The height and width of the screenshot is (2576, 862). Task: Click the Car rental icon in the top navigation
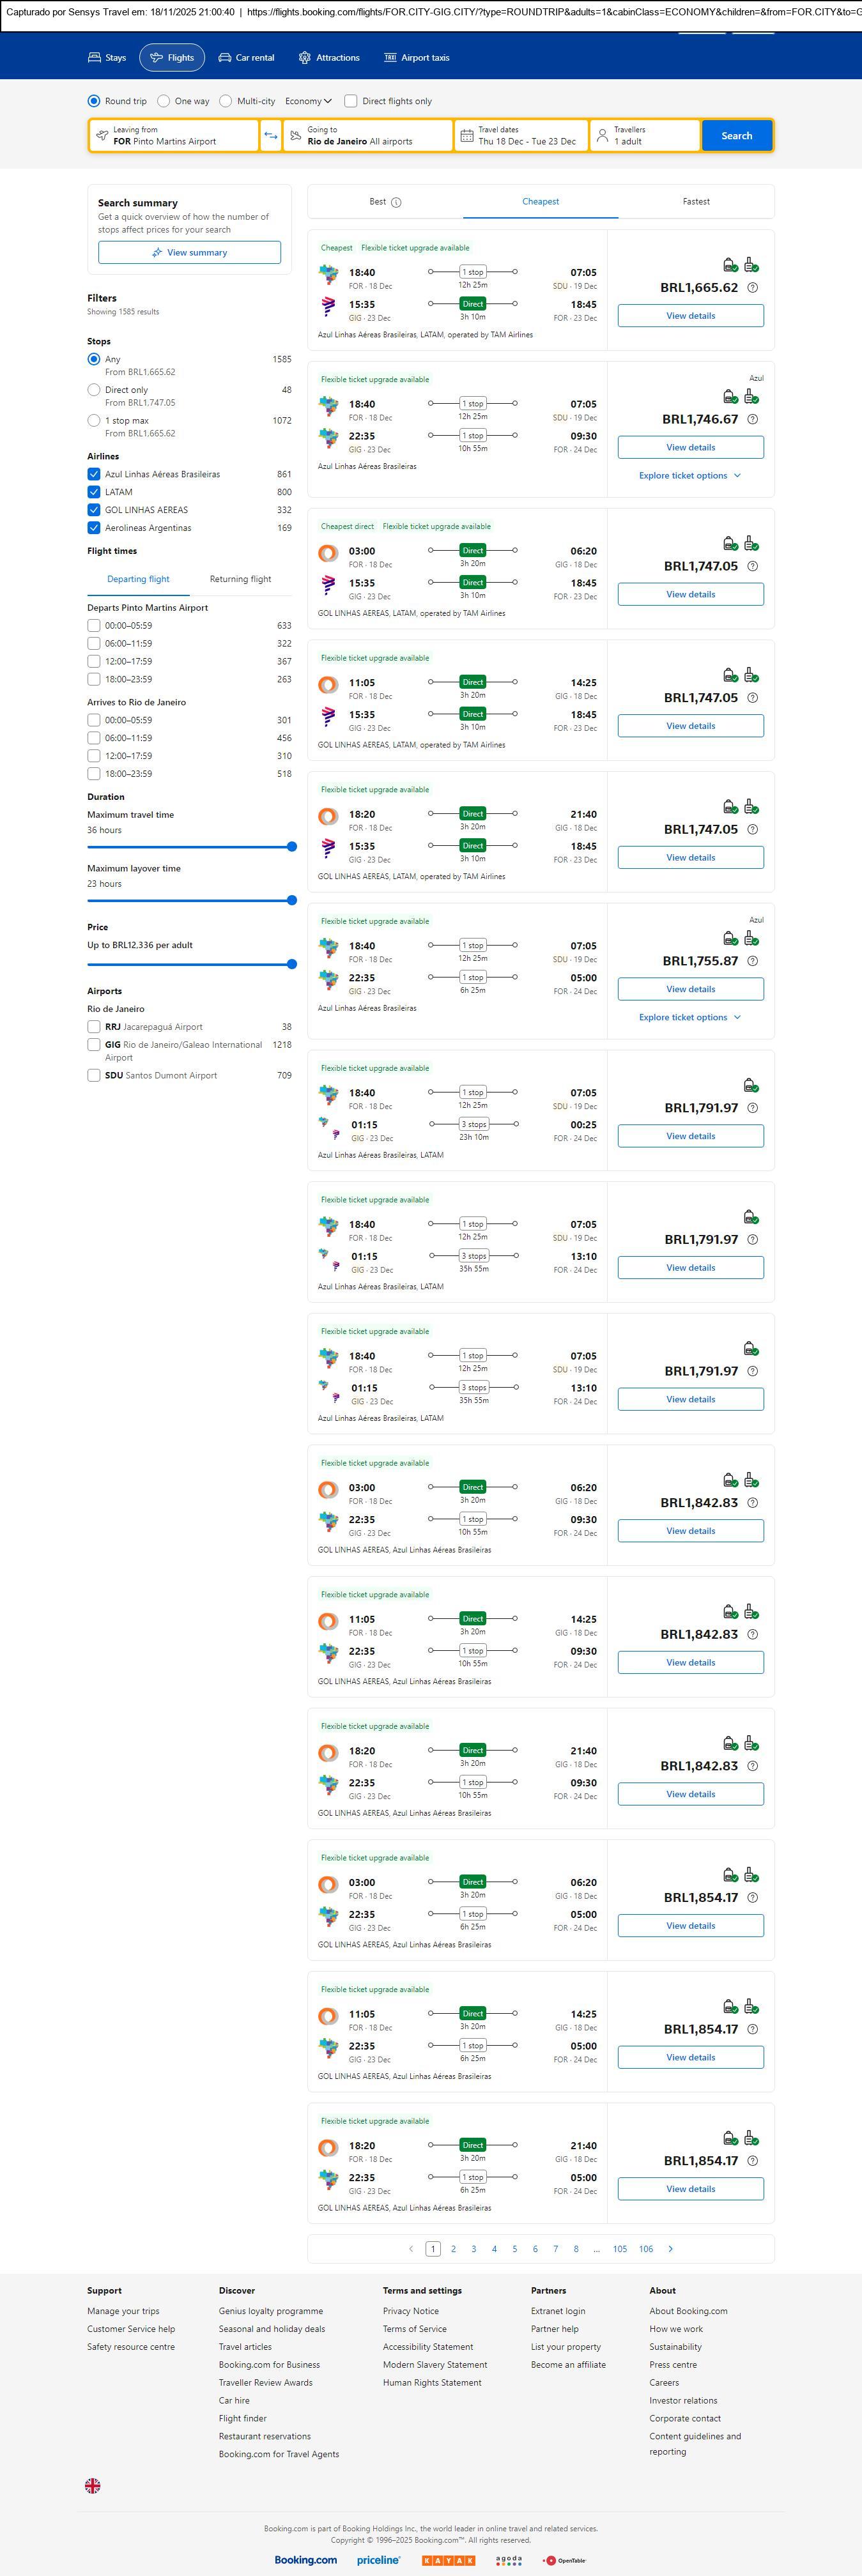(x=225, y=58)
